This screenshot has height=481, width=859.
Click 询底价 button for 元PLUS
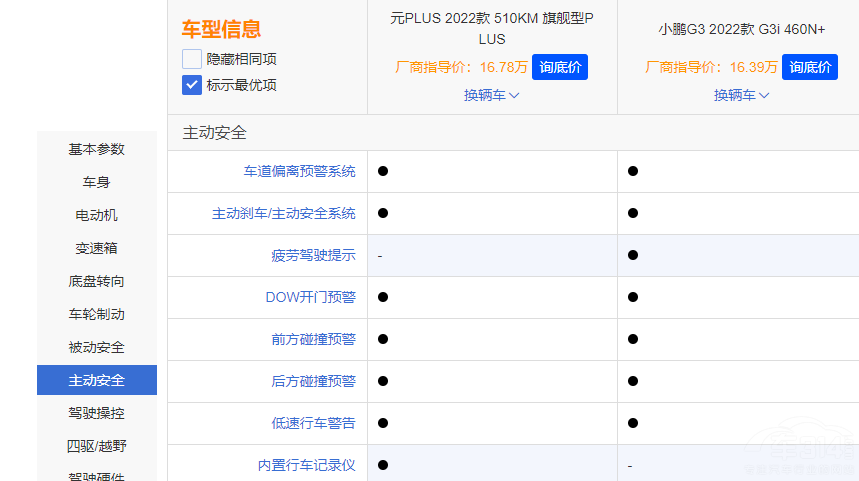point(560,67)
